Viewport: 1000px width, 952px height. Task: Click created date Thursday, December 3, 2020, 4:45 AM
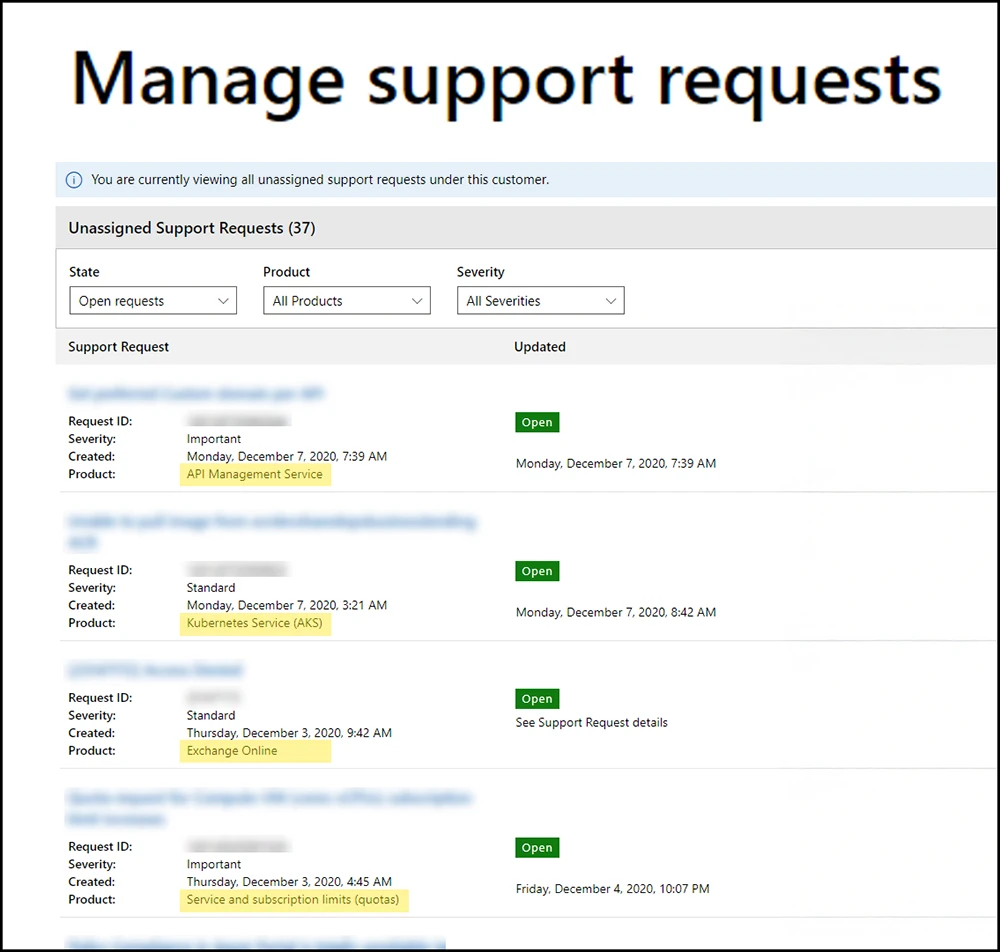[289, 882]
